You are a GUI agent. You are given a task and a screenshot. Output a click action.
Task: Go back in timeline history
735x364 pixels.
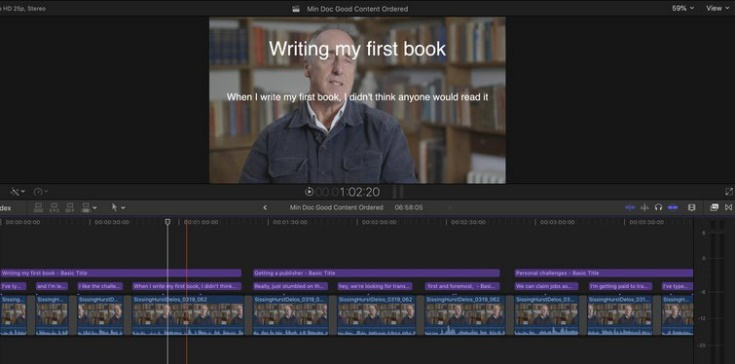tap(265, 208)
